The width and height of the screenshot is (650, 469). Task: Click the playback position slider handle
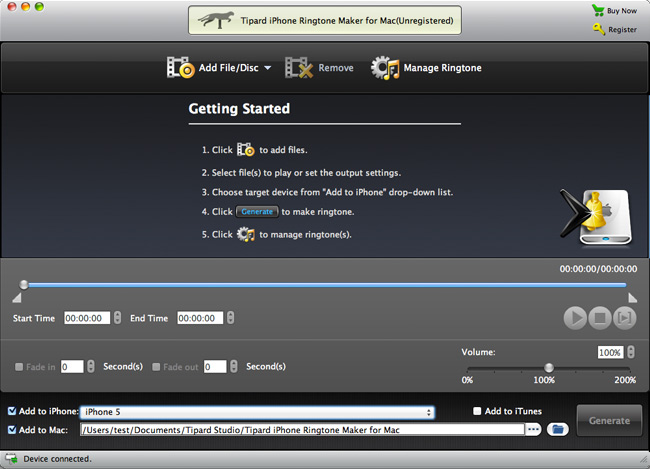(24, 284)
